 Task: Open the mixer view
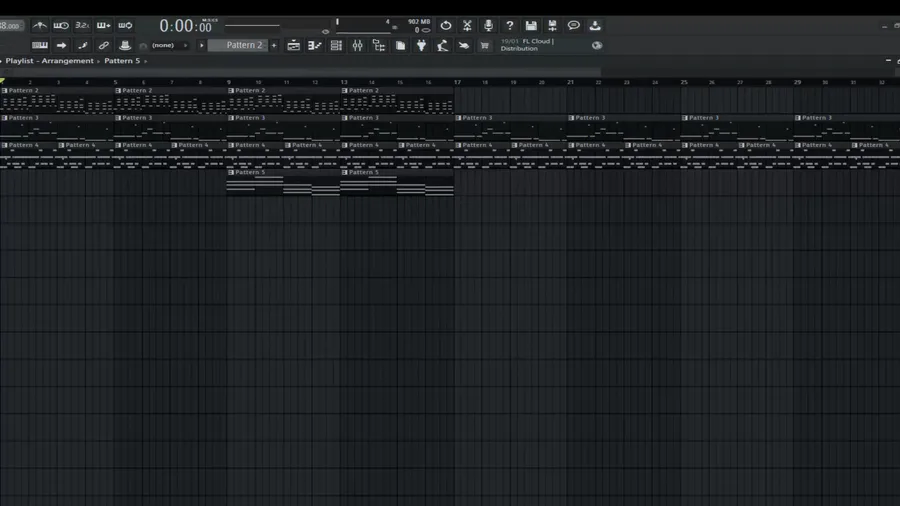pos(358,45)
